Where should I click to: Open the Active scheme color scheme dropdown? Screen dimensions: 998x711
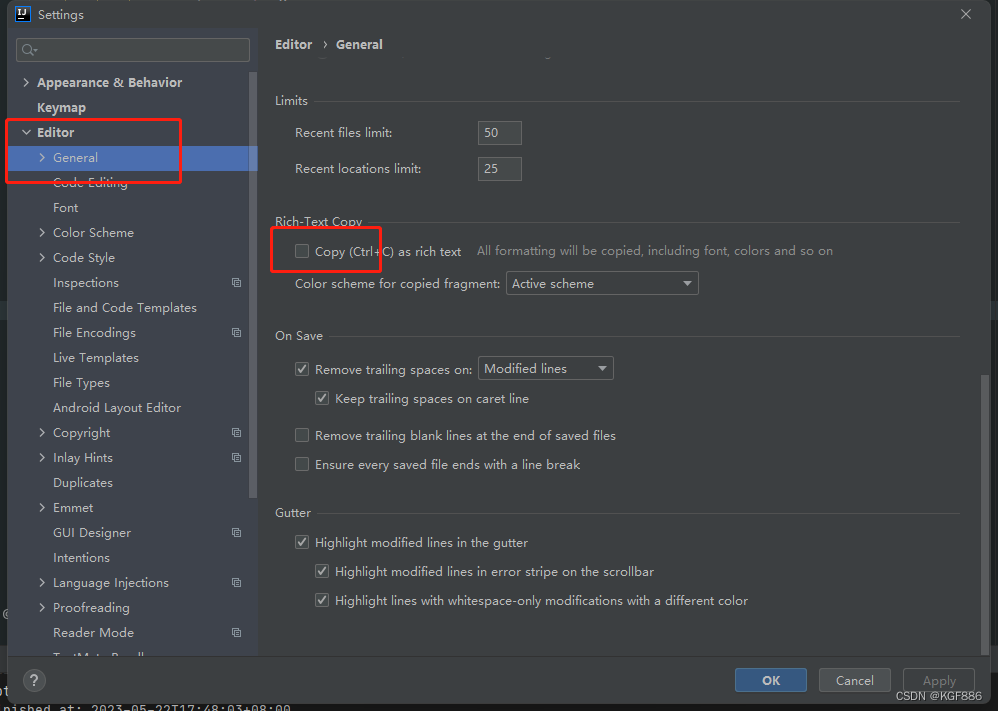tap(602, 283)
